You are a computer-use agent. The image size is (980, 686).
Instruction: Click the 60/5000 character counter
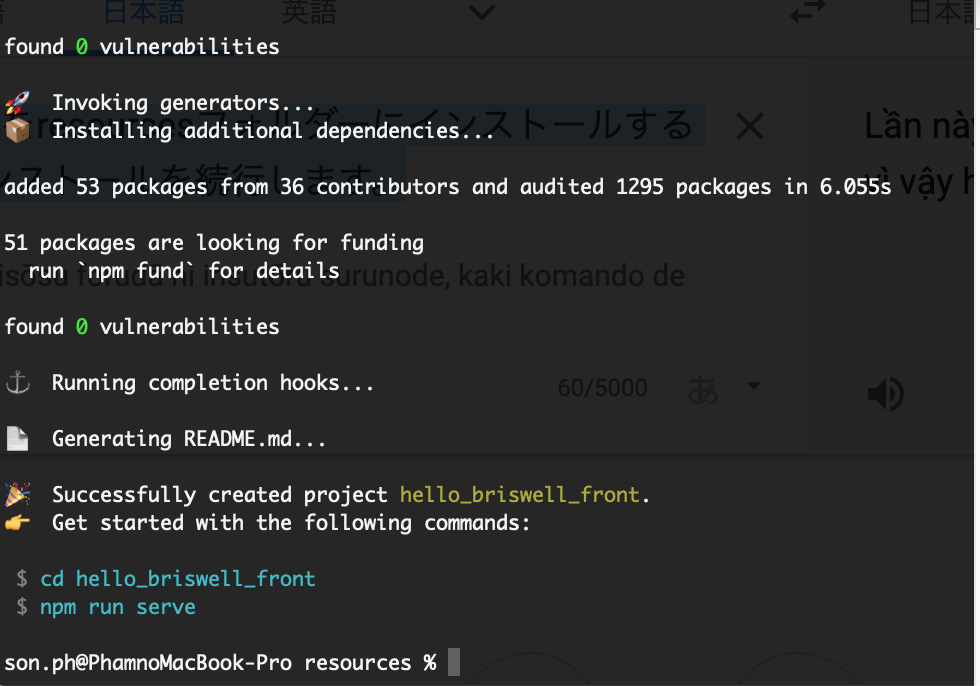[602, 387]
